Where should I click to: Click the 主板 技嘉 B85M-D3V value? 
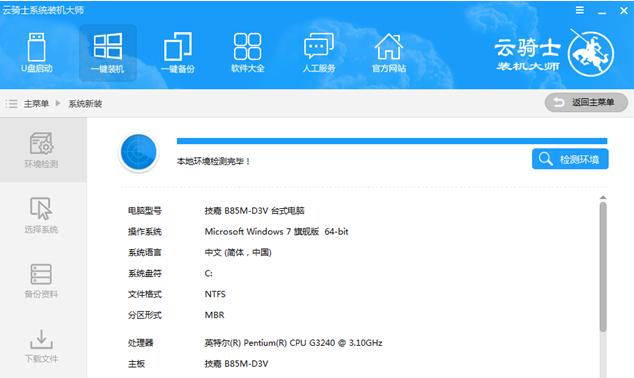click(236, 364)
